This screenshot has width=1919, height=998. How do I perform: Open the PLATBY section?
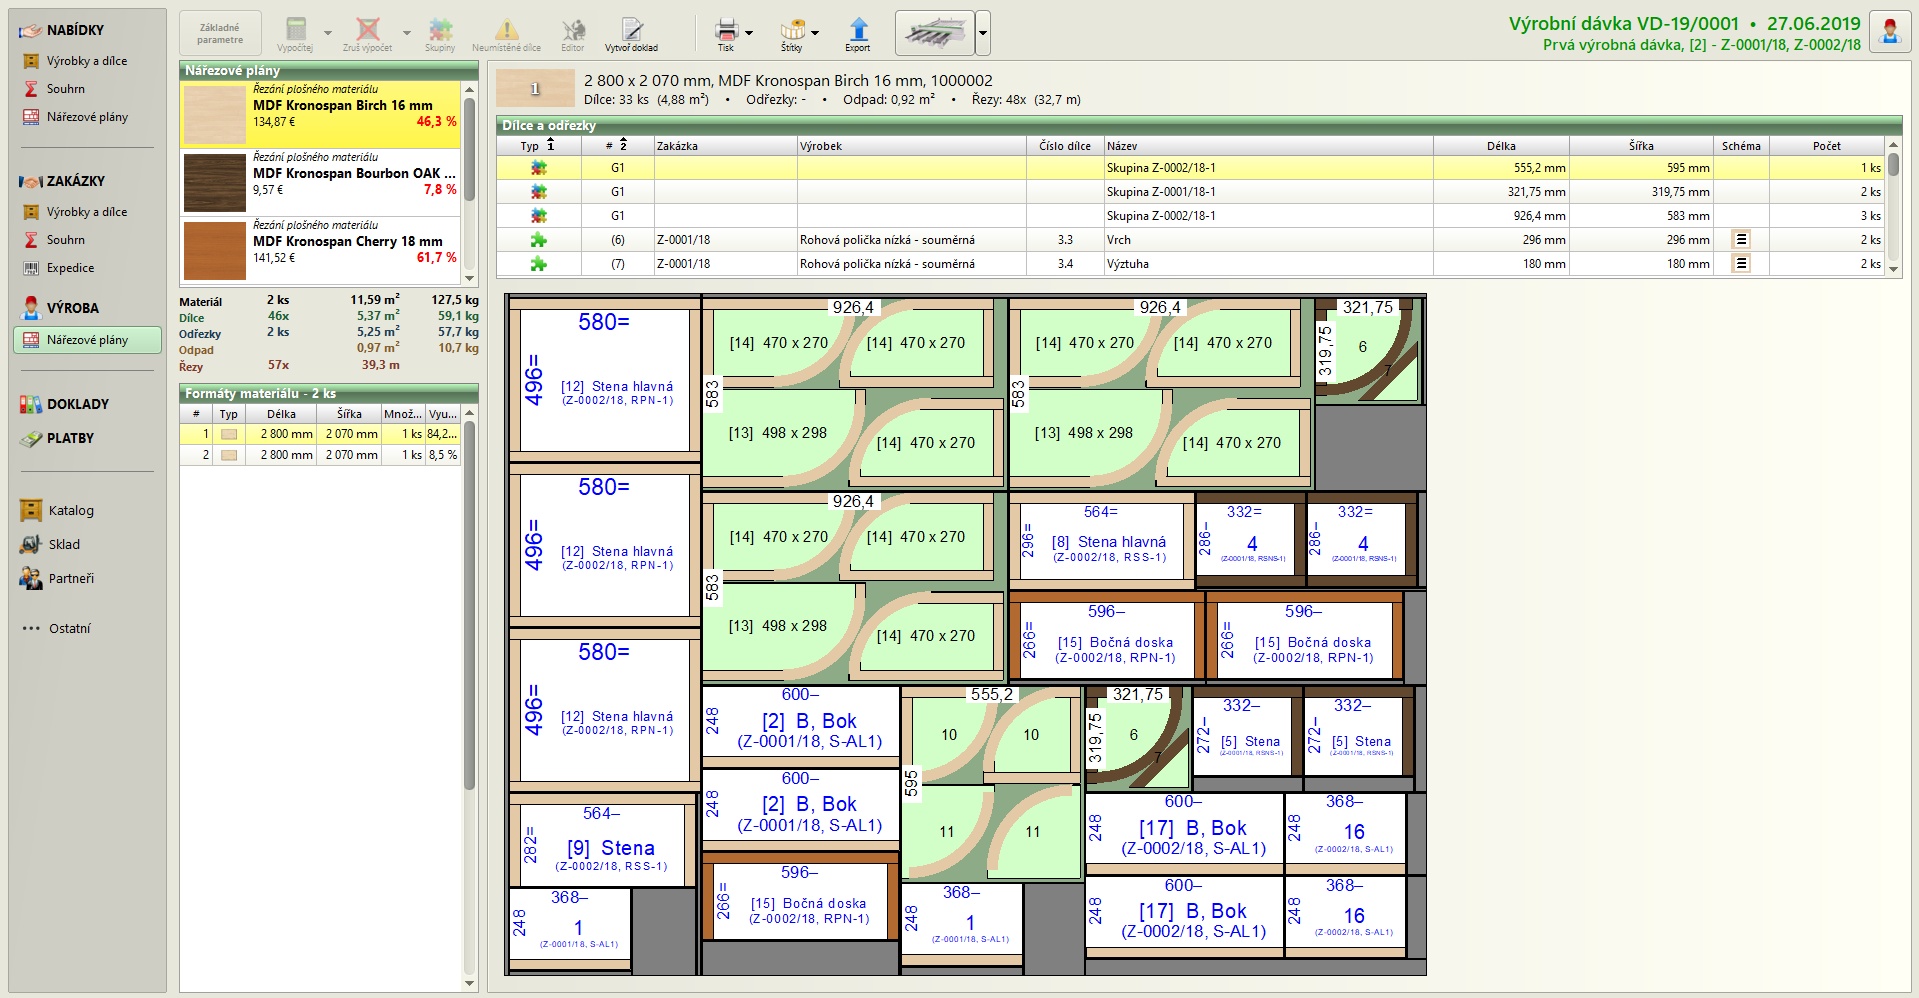click(70, 439)
